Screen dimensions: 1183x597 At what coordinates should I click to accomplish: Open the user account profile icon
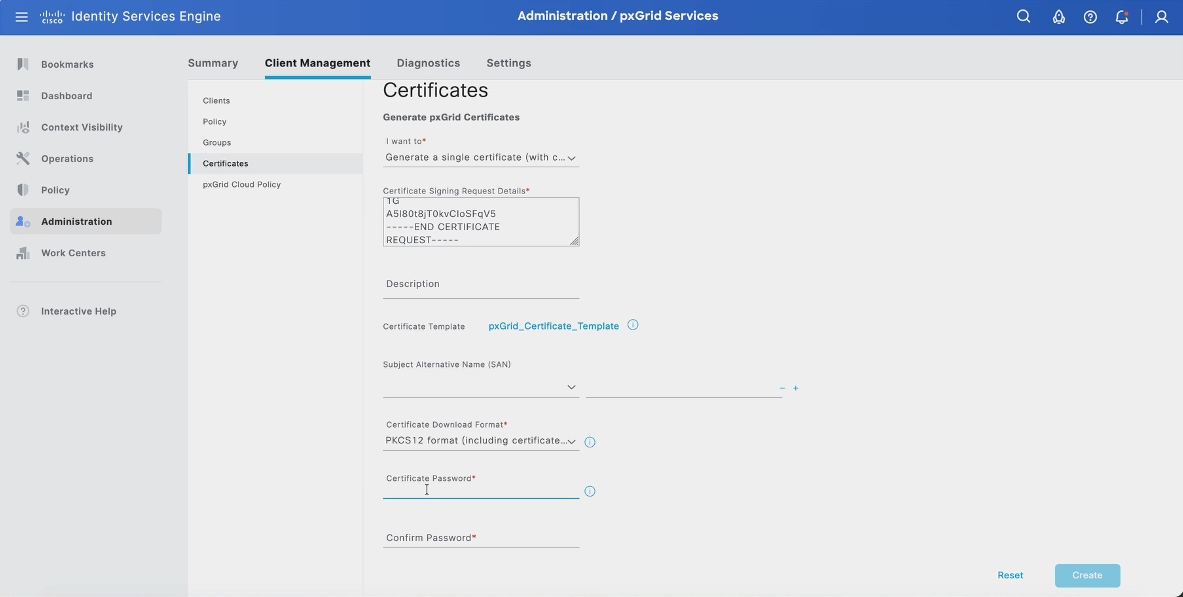(1161, 17)
